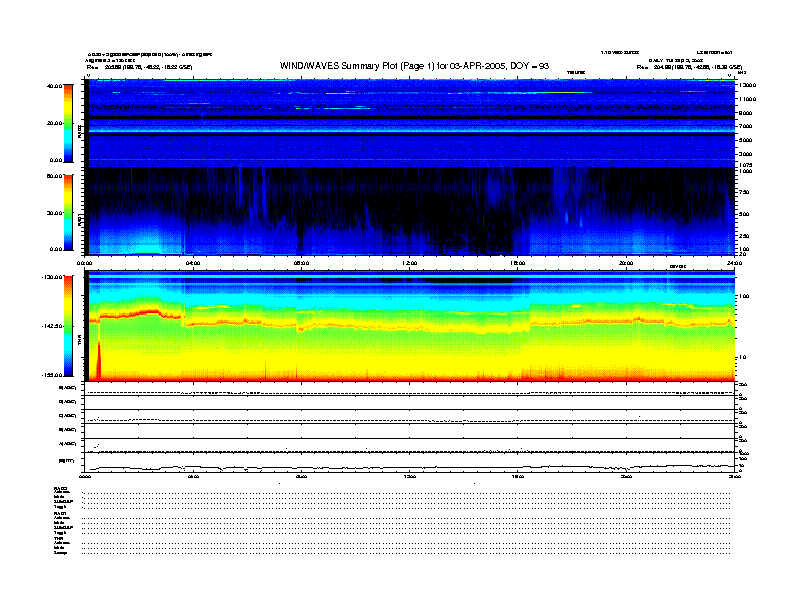
Task: Click the bottom line plot trace panel
Action: click(x=410, y=462)
